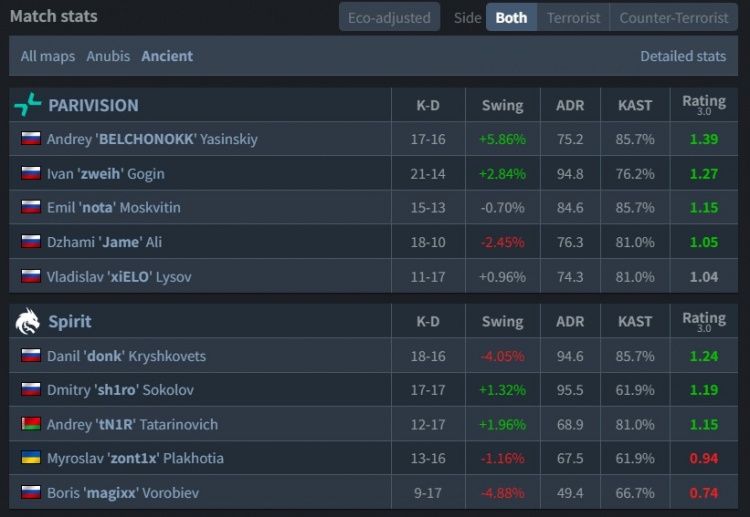The height and width of the screenshot is (517, 750).
Task: Click the Russian flag beside BELCHONOKK
Action: coord(31,139)
